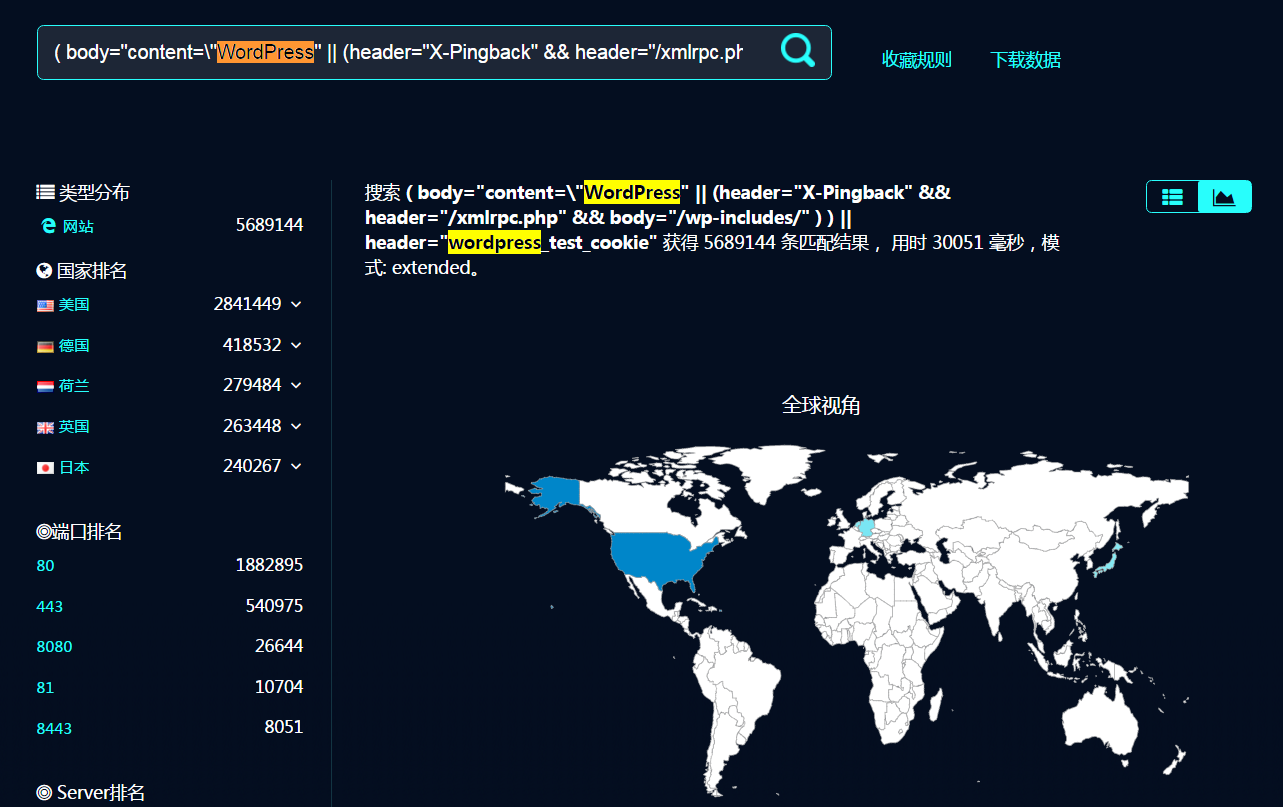The image size is (1283, 807).
Task: Filter results by 网站 type
Action: 78,227
